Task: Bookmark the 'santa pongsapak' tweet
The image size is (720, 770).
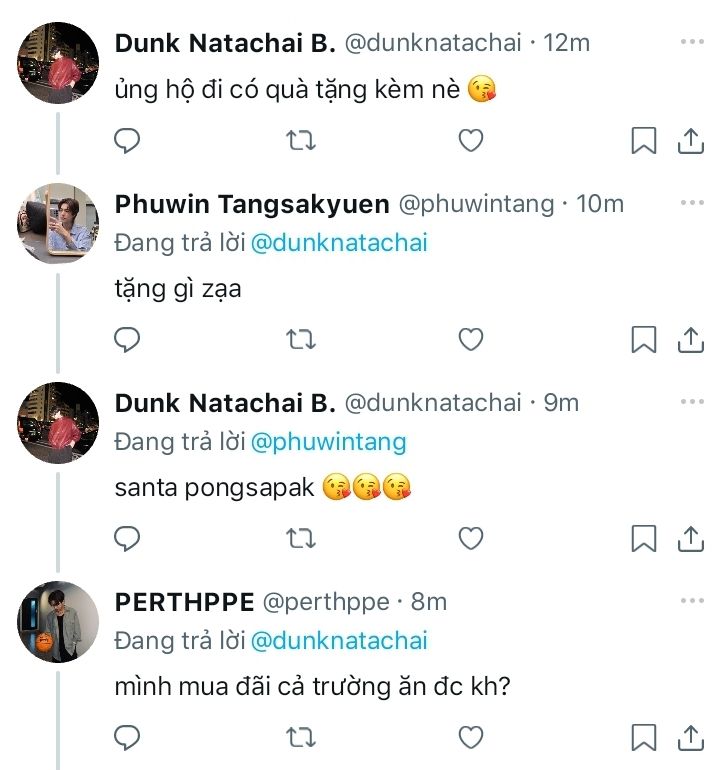Action: tap(644, 539)
